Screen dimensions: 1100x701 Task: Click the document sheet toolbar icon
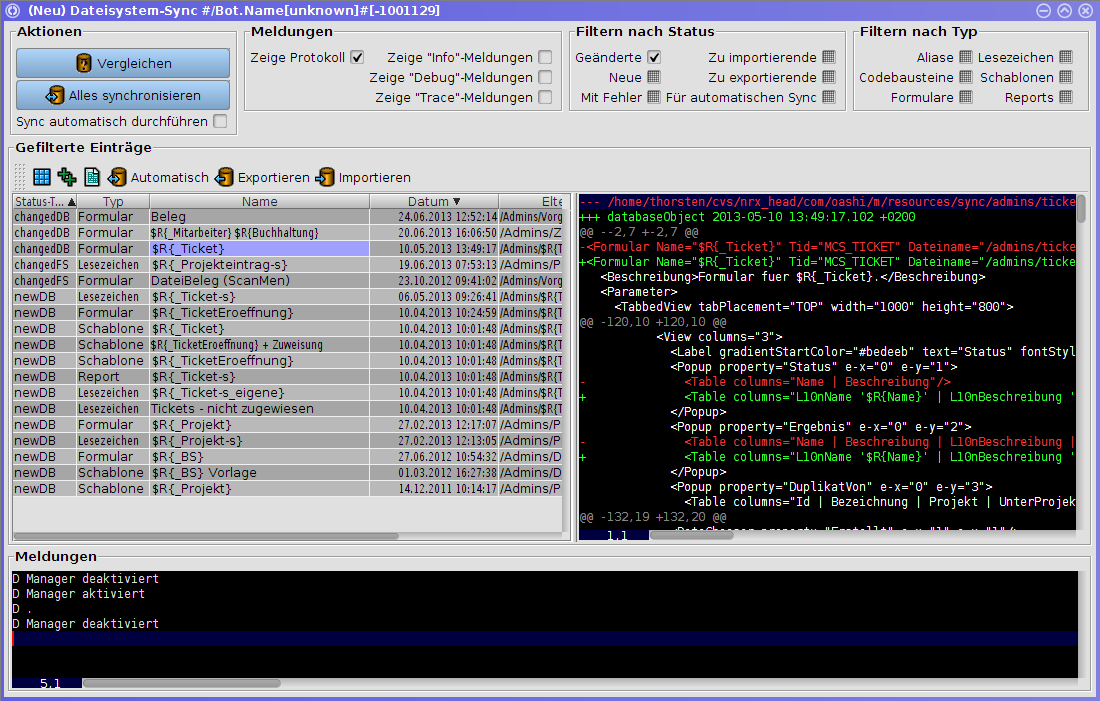click(x=92, y=177)
